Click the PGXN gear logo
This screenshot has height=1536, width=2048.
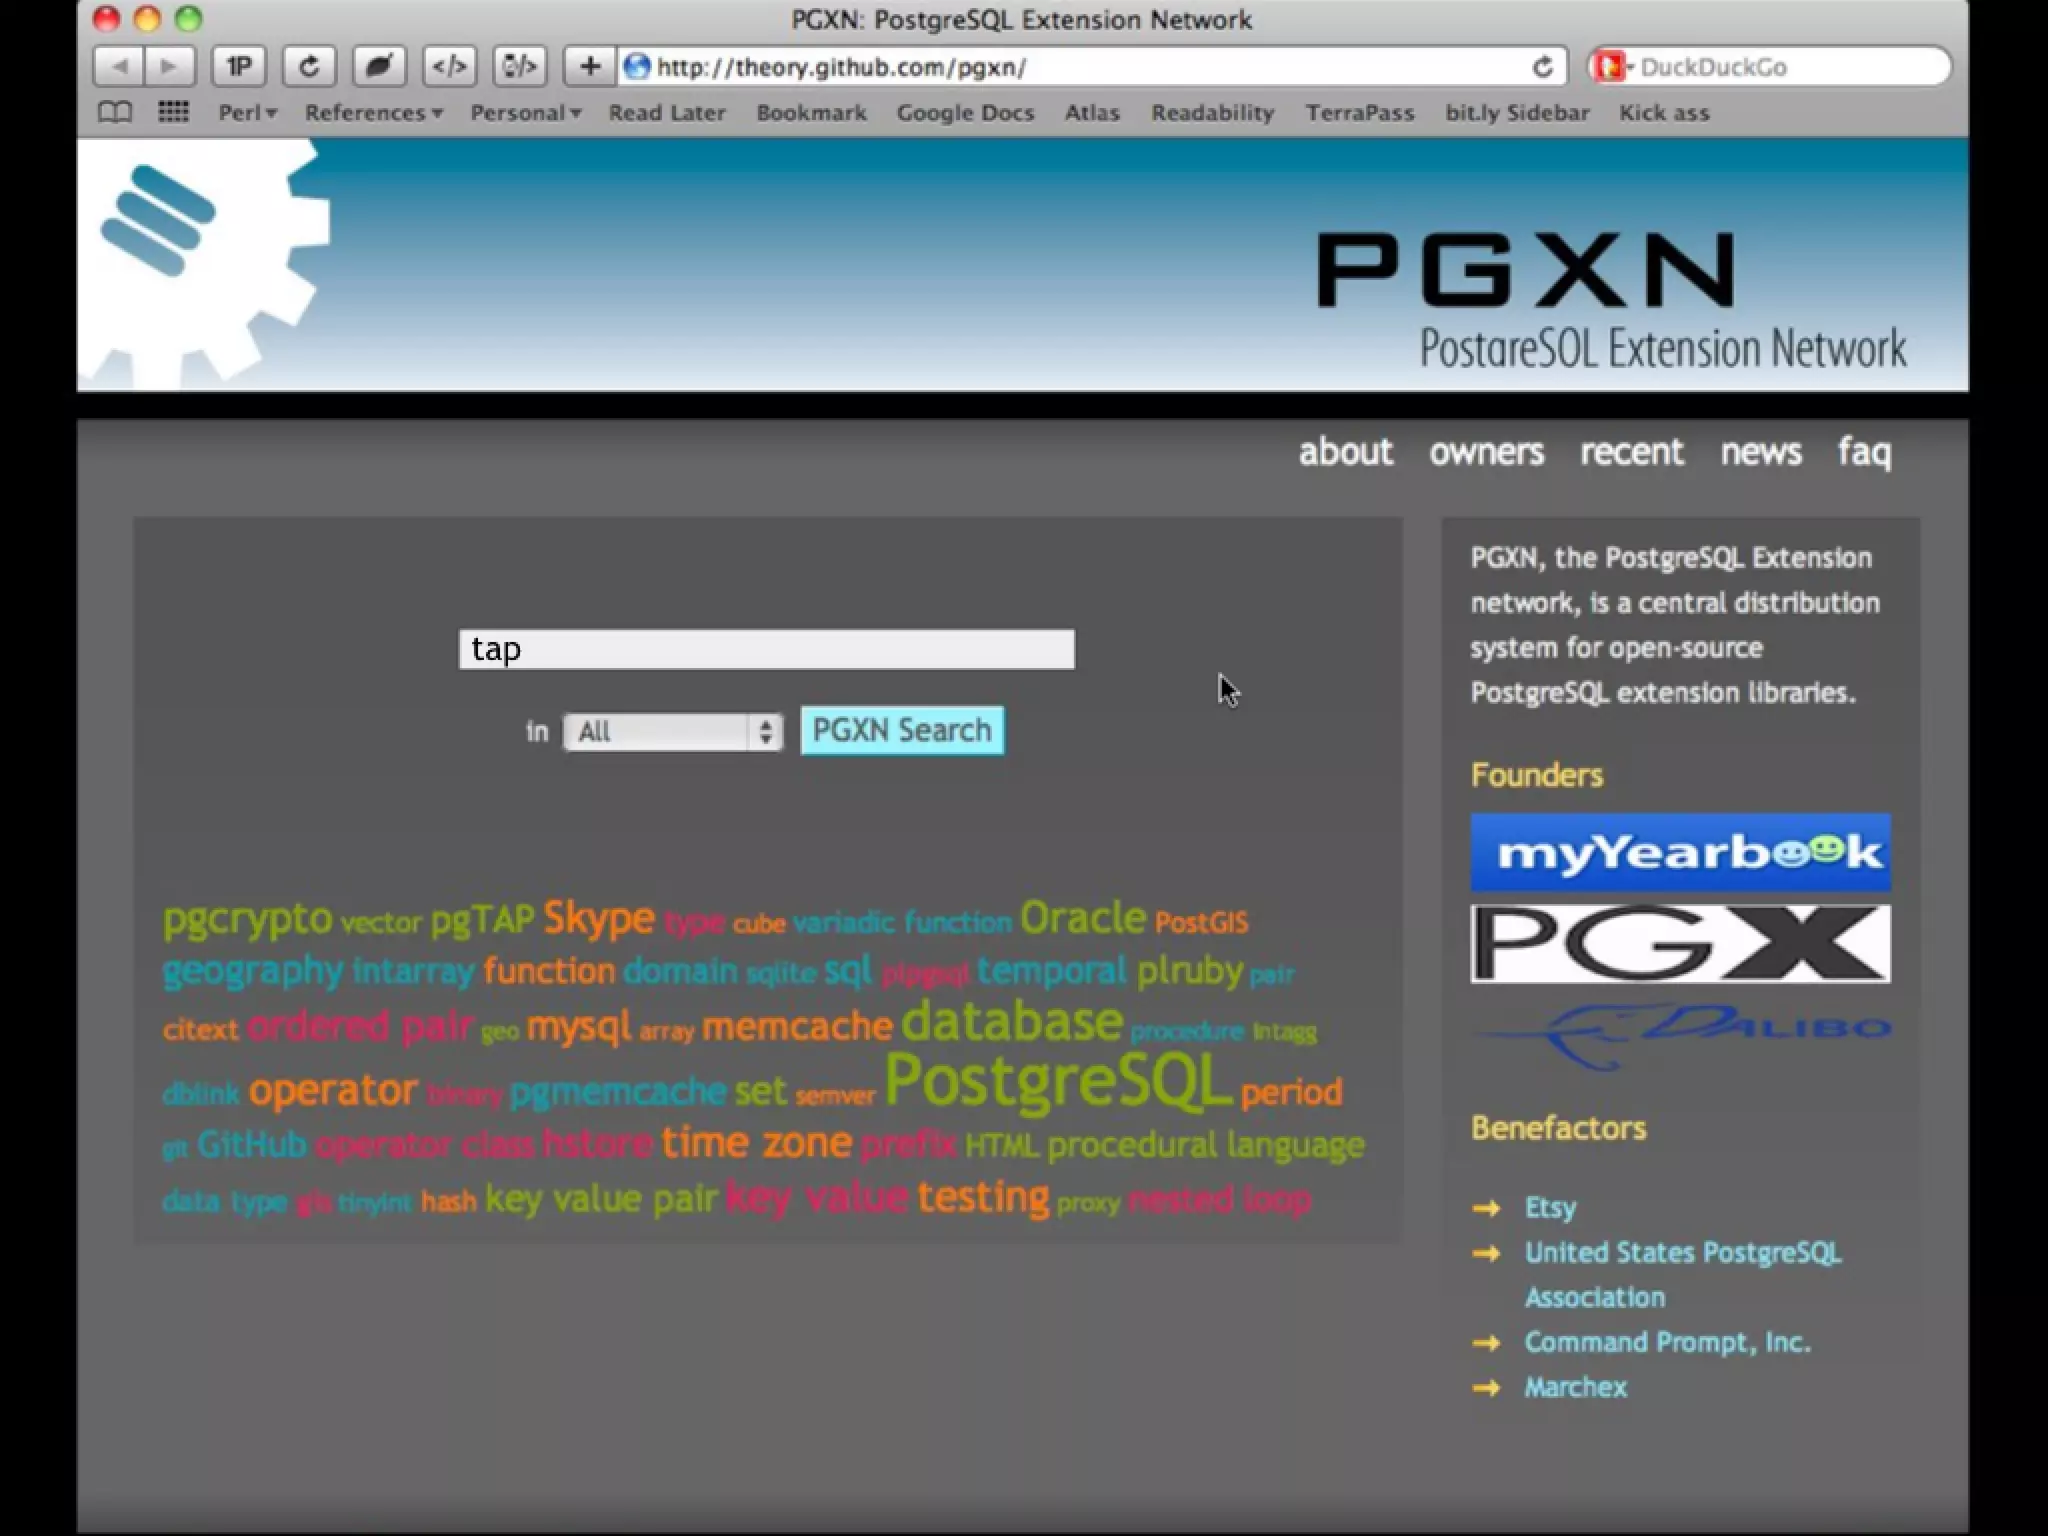205,263
